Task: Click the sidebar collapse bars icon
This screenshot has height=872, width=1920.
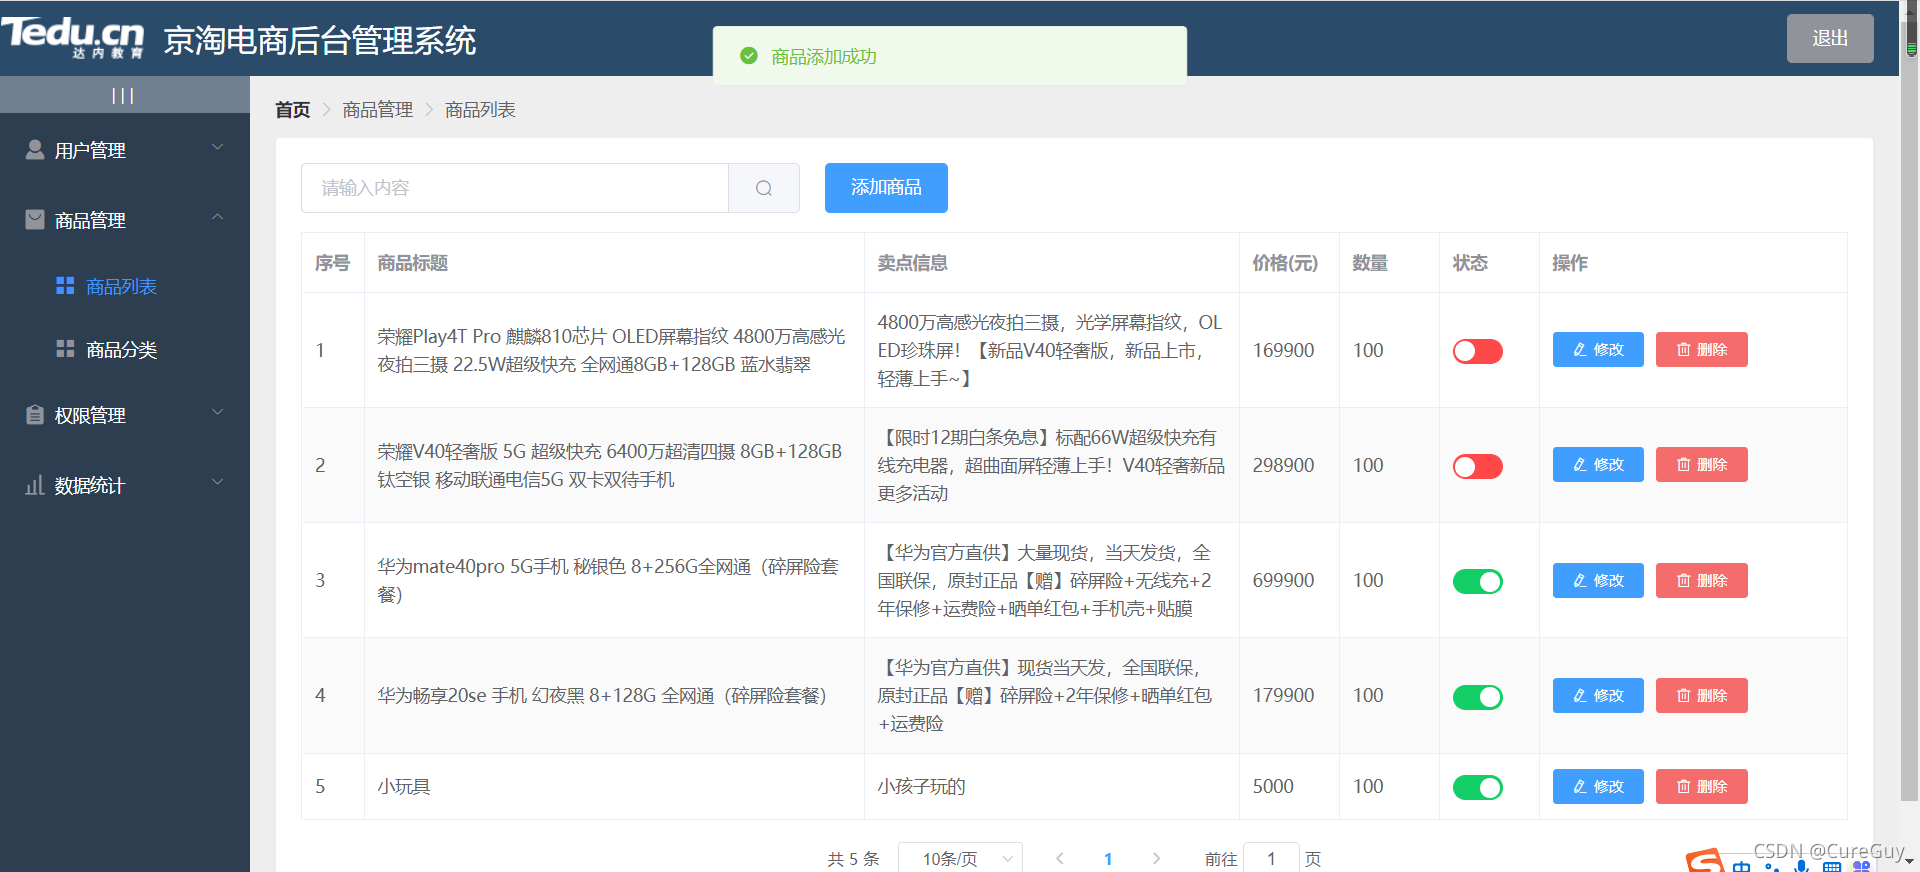Action: [123, 96]
